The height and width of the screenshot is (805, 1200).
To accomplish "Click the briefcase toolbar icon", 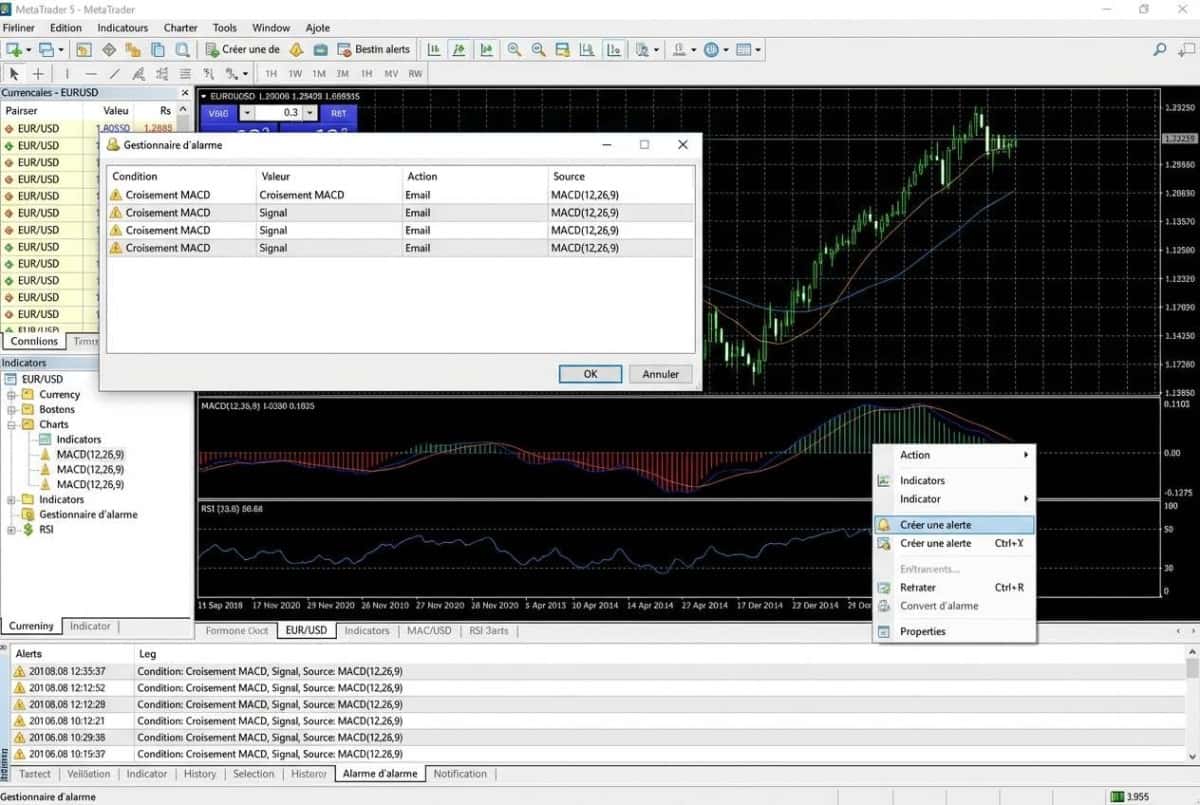I will tap(320, 49).
